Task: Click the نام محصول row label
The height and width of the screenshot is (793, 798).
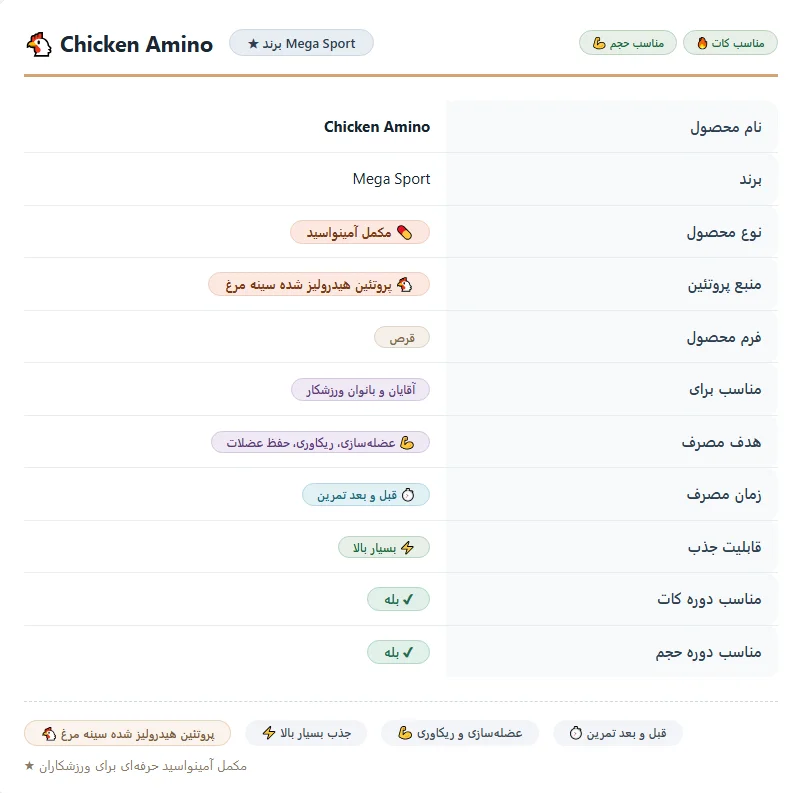Action: (726, 127)
